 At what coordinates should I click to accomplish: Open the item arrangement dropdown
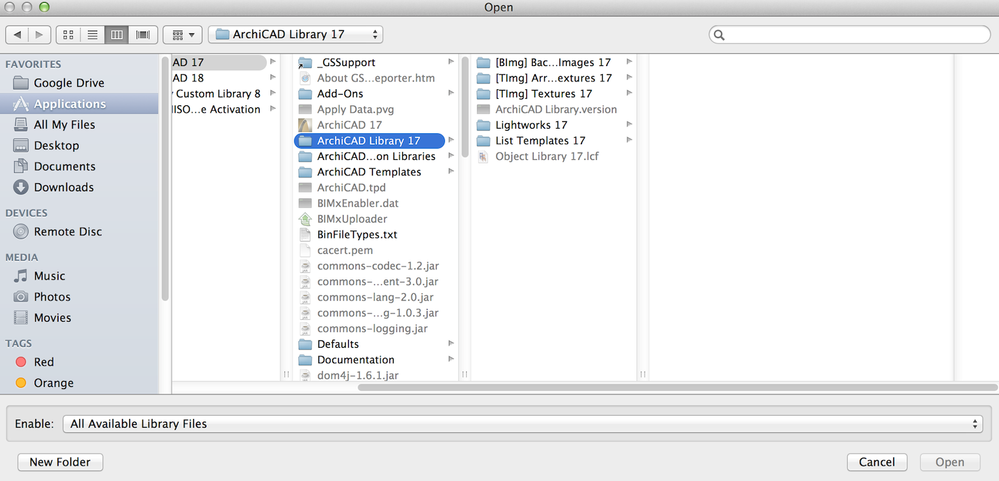tap(183, 34)
